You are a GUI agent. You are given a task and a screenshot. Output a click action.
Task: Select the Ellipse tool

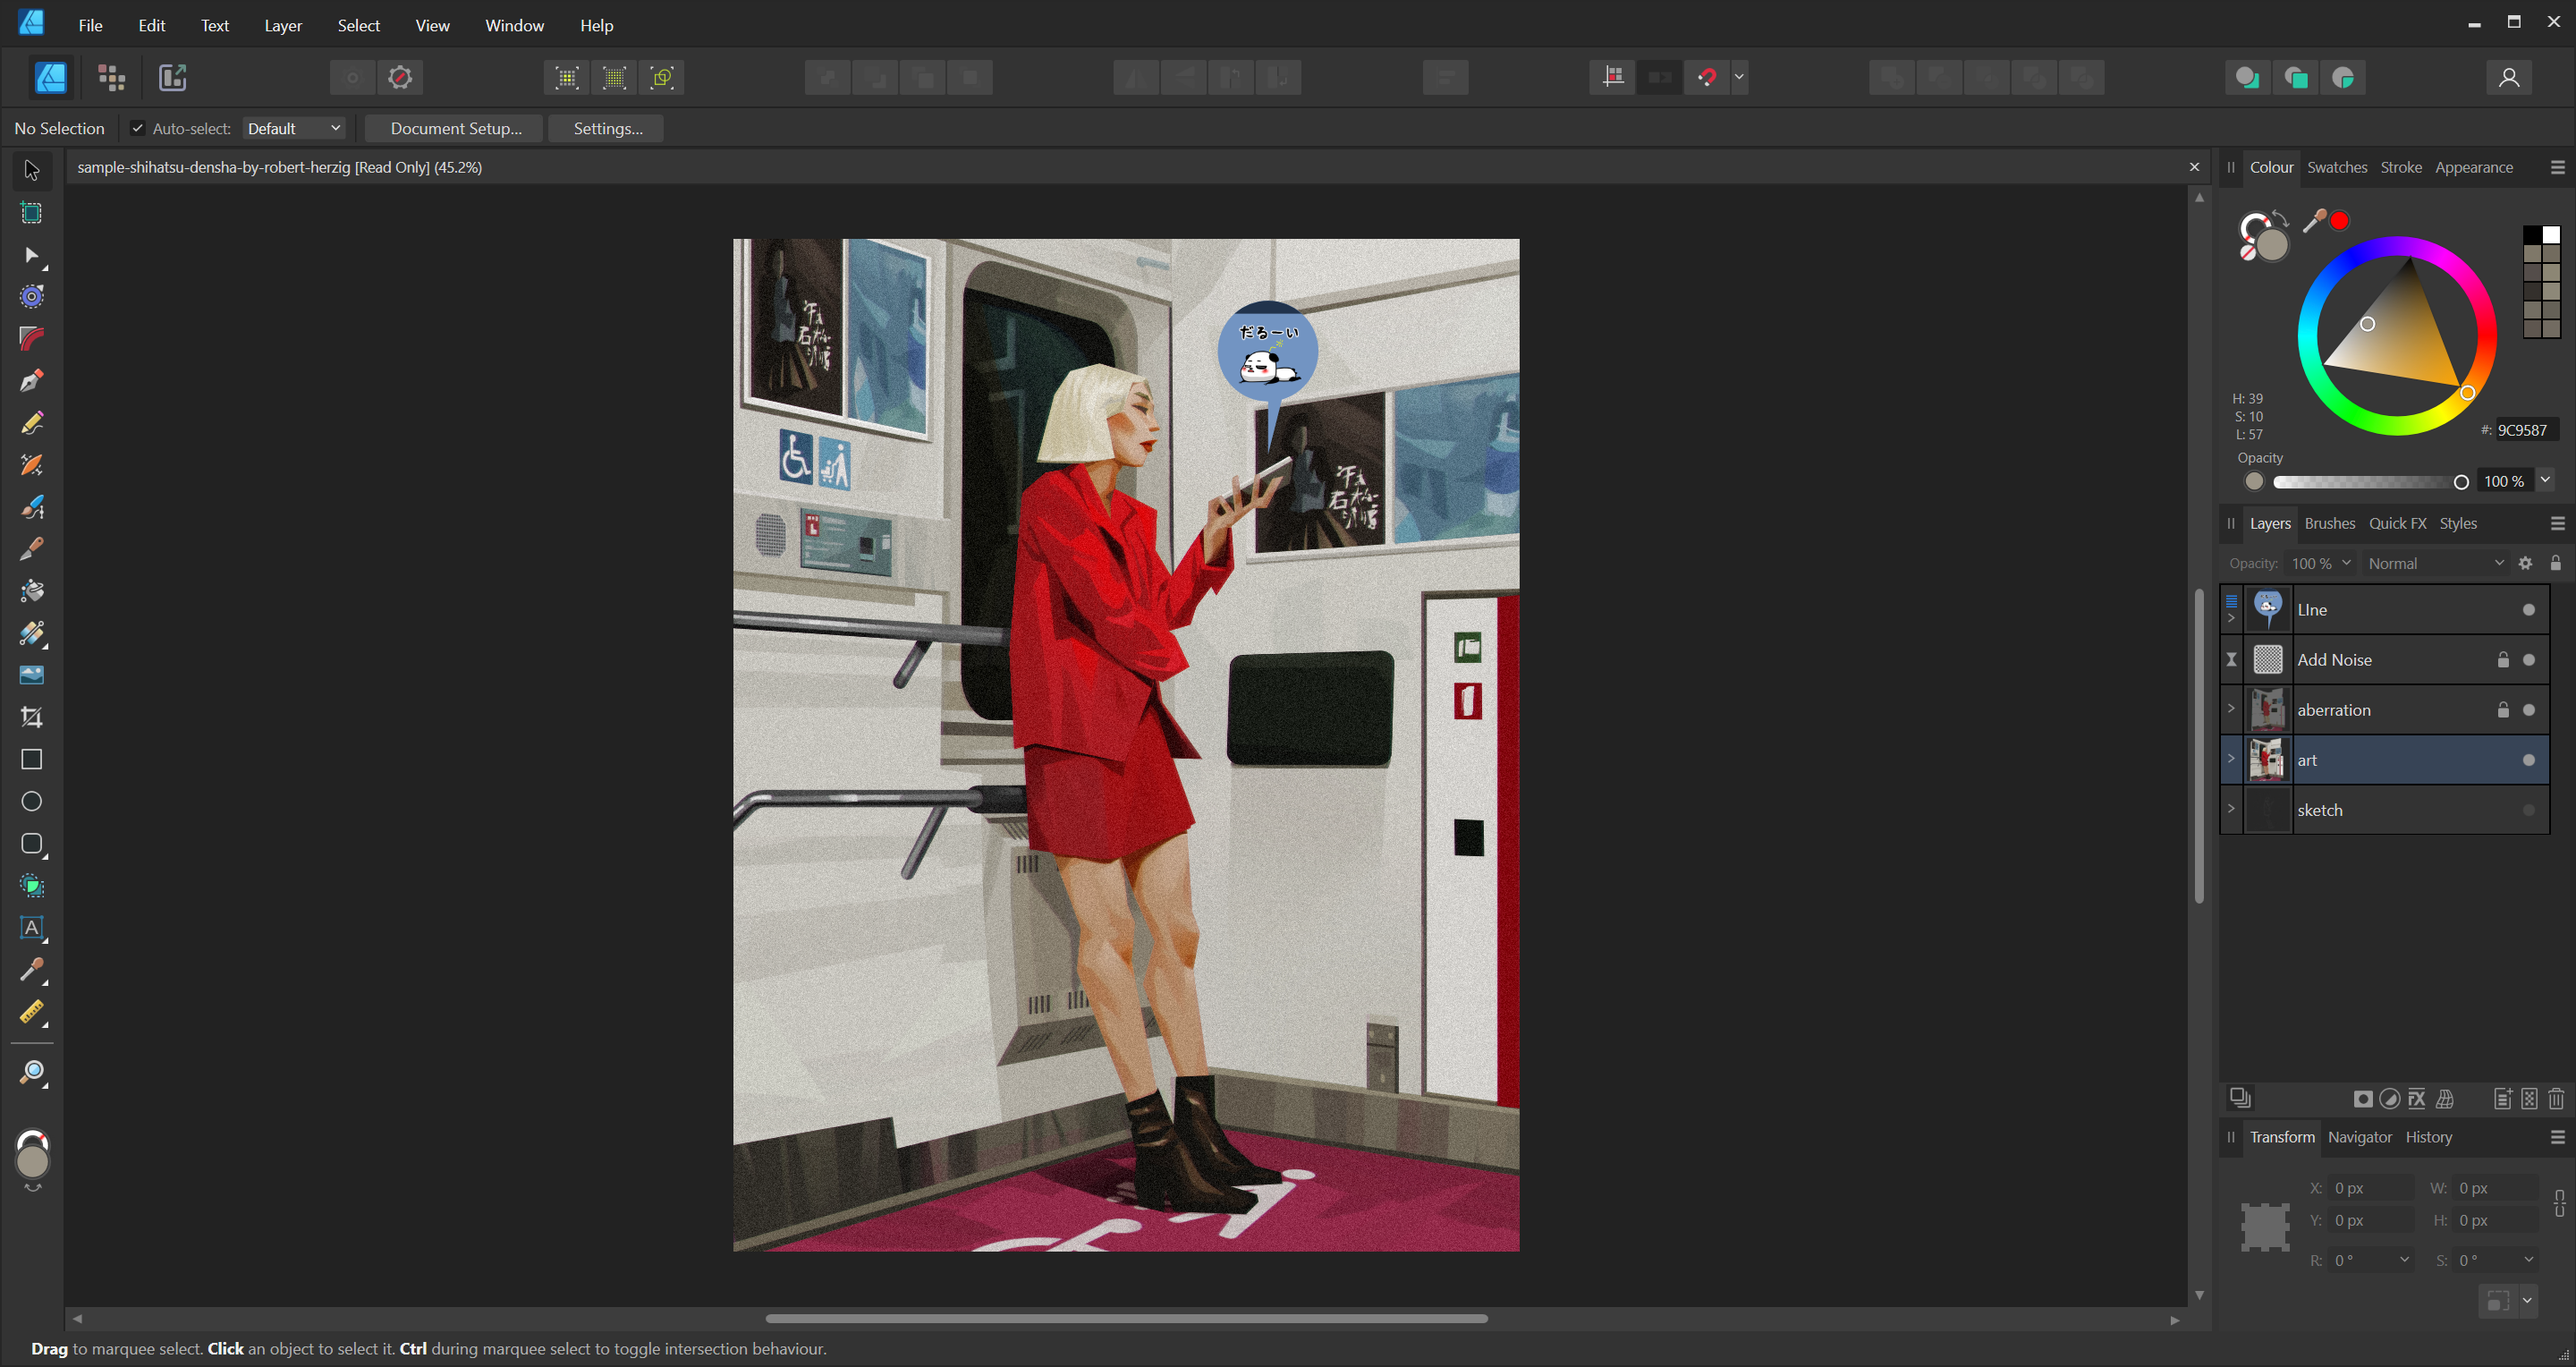(31, 801)
